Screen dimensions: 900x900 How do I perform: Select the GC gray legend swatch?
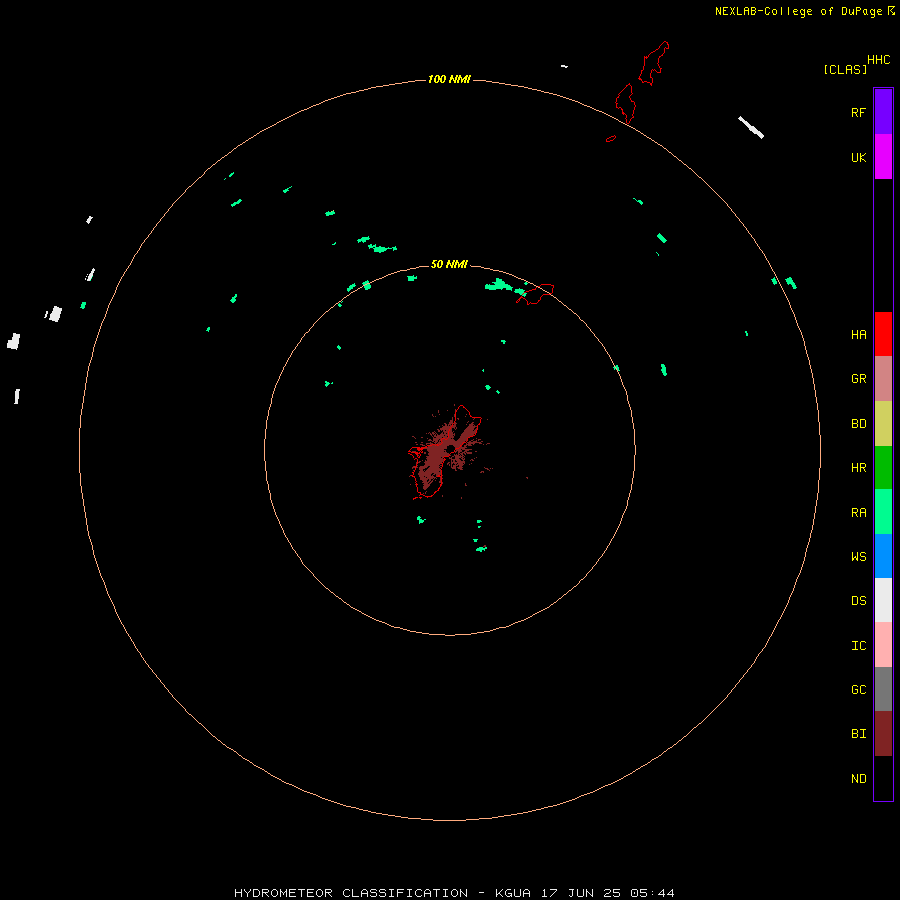click(883, 689)
